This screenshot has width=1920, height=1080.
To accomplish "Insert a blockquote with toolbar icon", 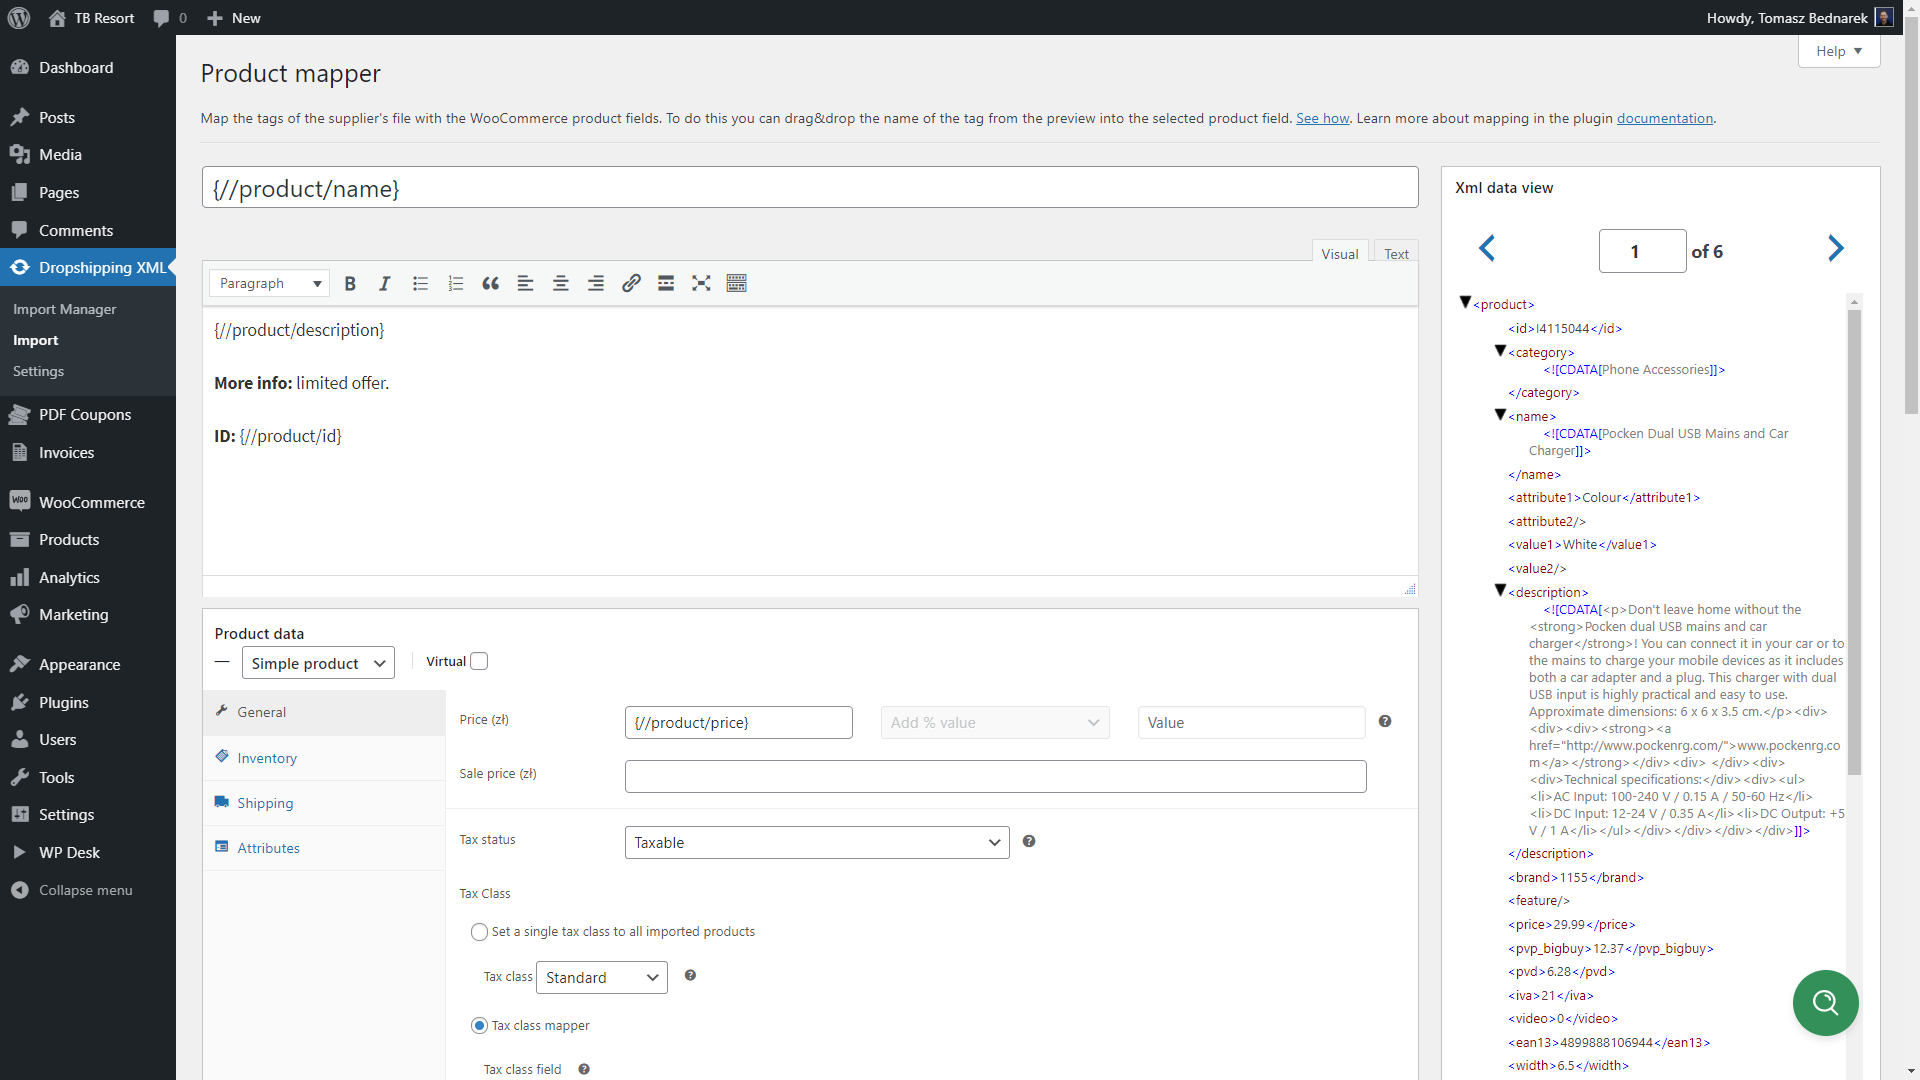I will (x=490, y=284).
